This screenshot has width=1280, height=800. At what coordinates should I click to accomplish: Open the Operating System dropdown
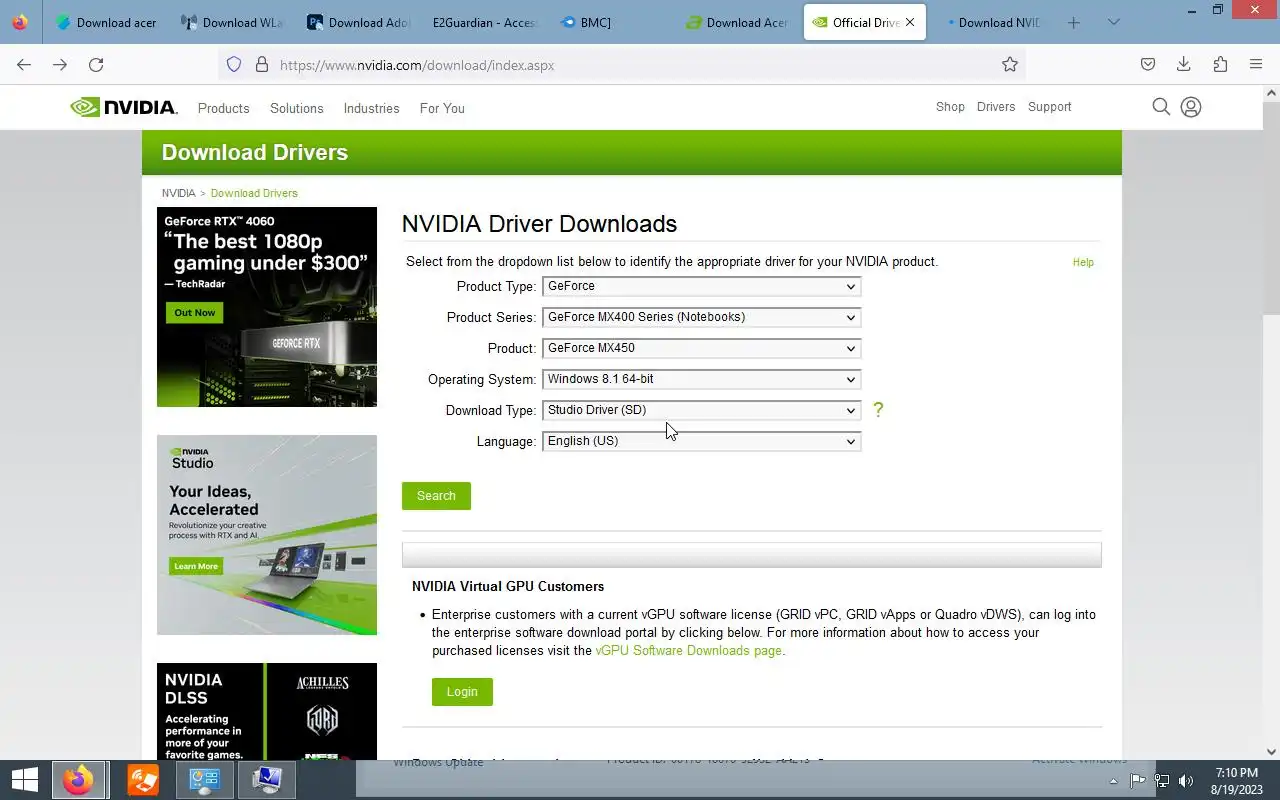[702, 379]
